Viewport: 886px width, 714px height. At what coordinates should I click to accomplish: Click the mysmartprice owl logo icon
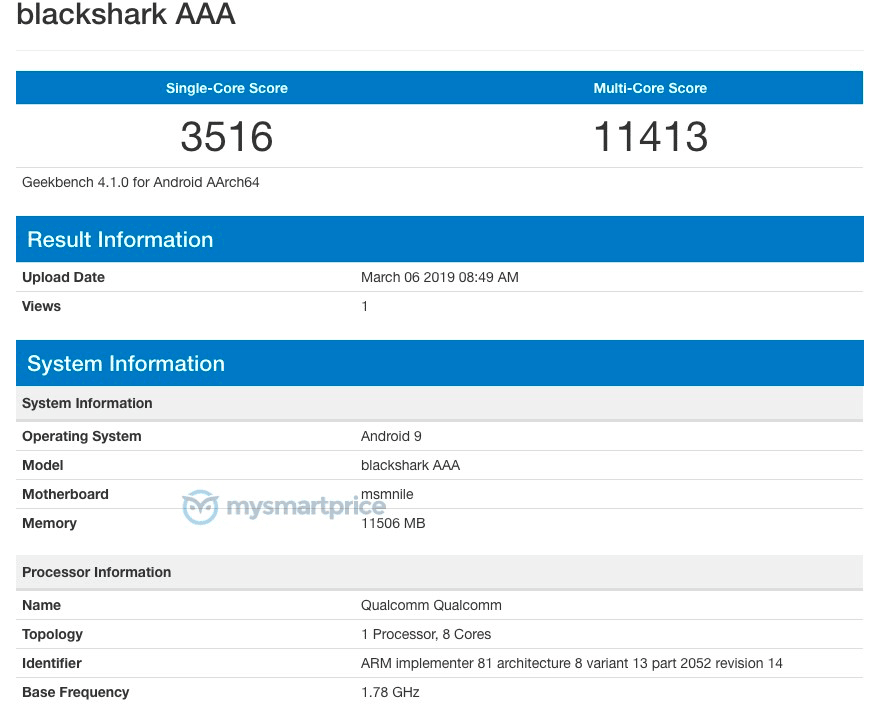tap(200, 507)
